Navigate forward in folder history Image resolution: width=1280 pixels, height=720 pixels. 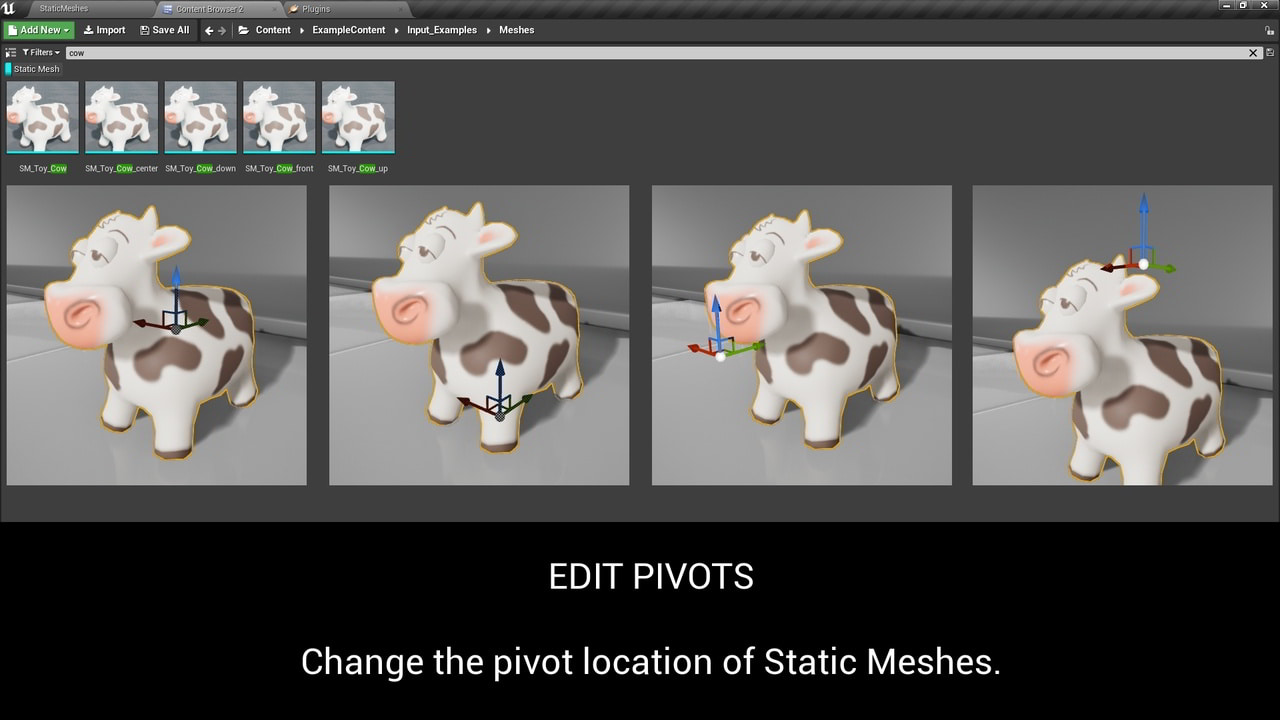pos(222,30)
